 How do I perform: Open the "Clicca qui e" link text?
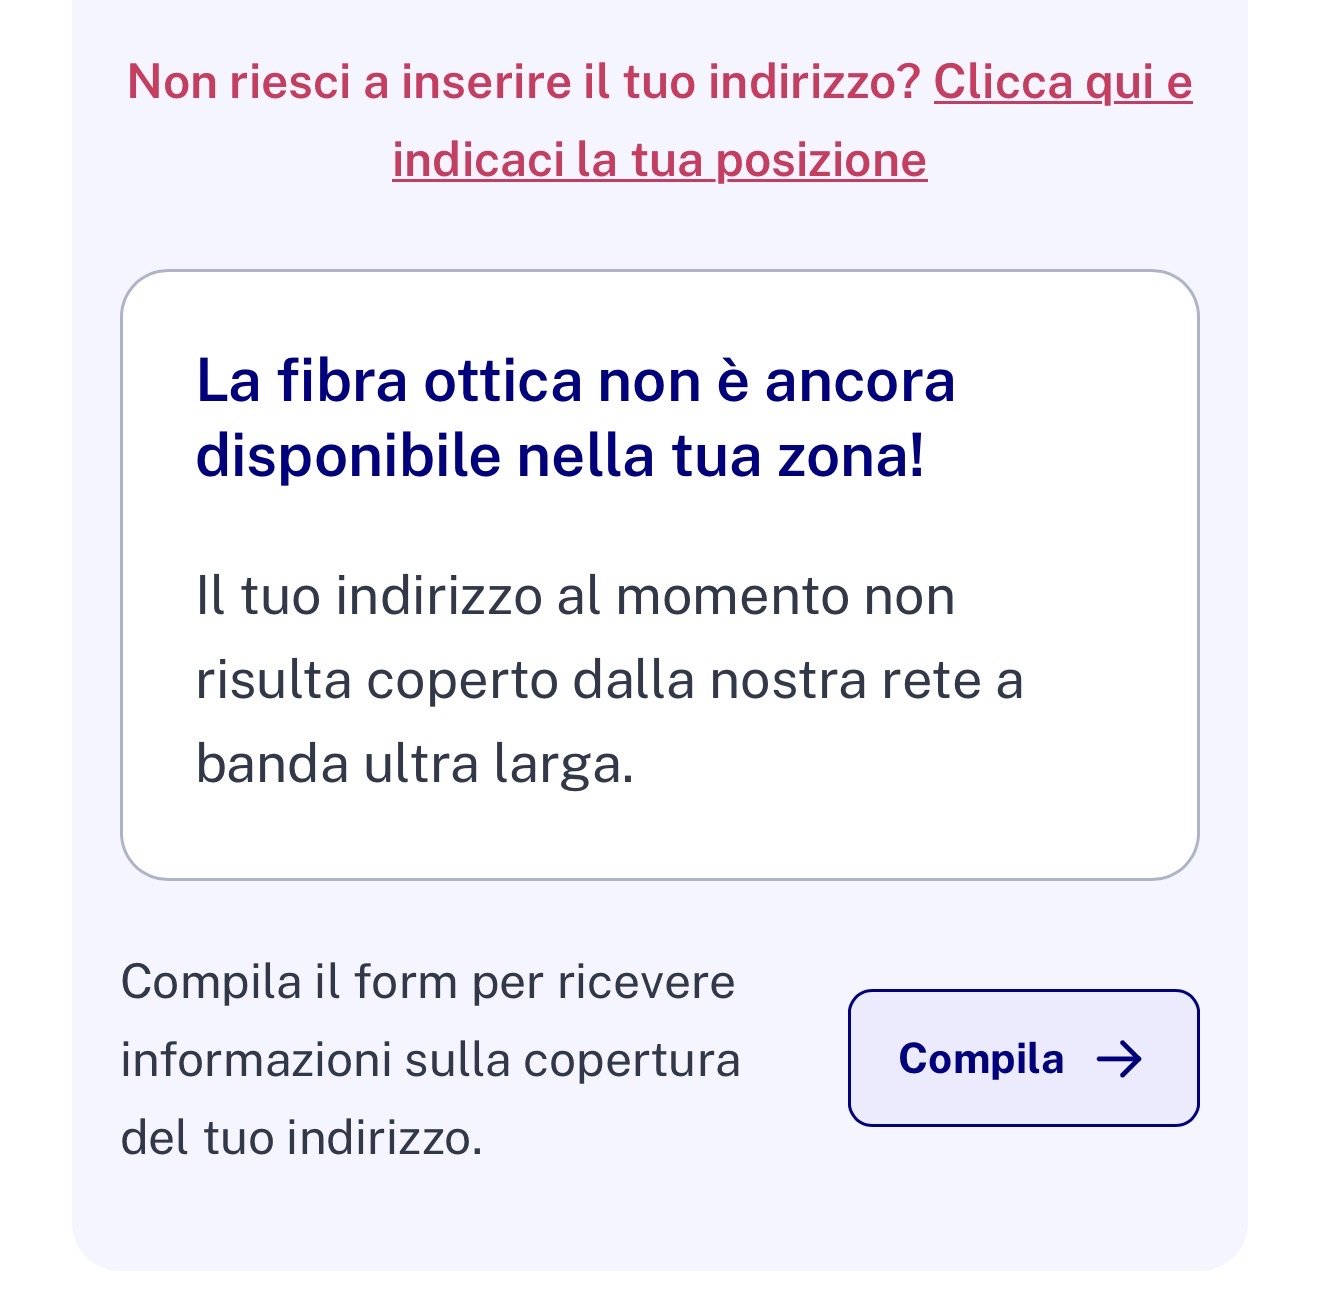point(1063,82)
